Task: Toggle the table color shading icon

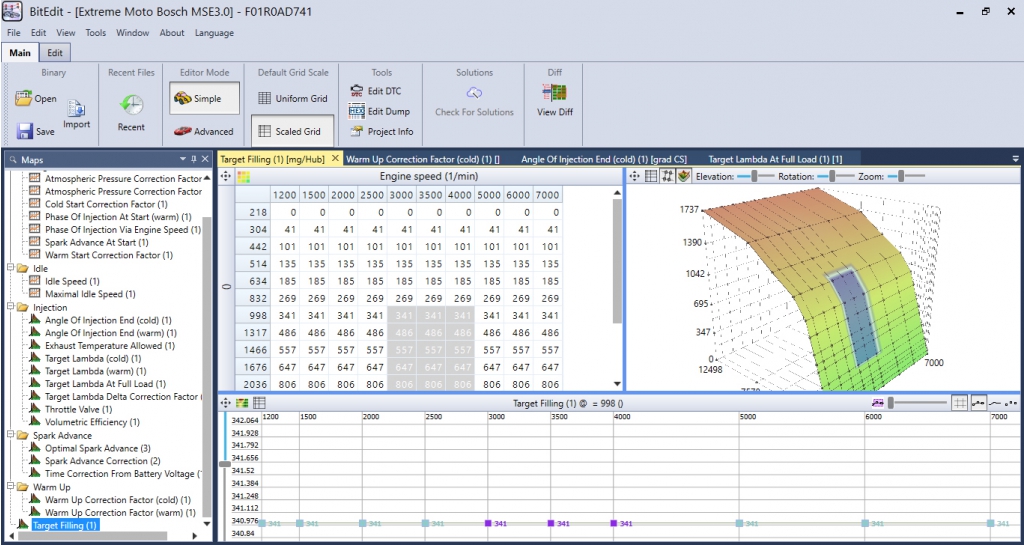Action: pos(243,176)
